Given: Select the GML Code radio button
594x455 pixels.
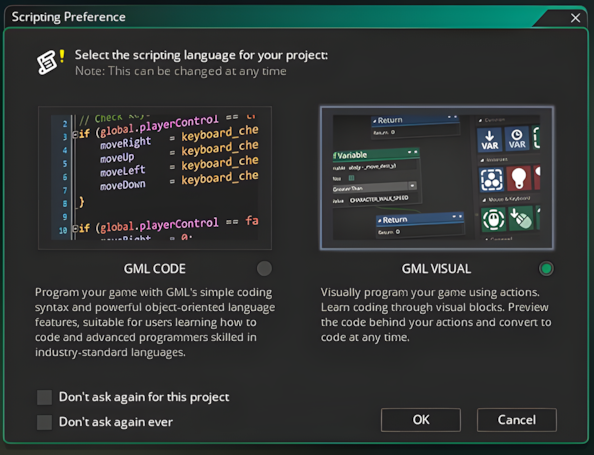Looking at the screenshot, I should (264, 269).
